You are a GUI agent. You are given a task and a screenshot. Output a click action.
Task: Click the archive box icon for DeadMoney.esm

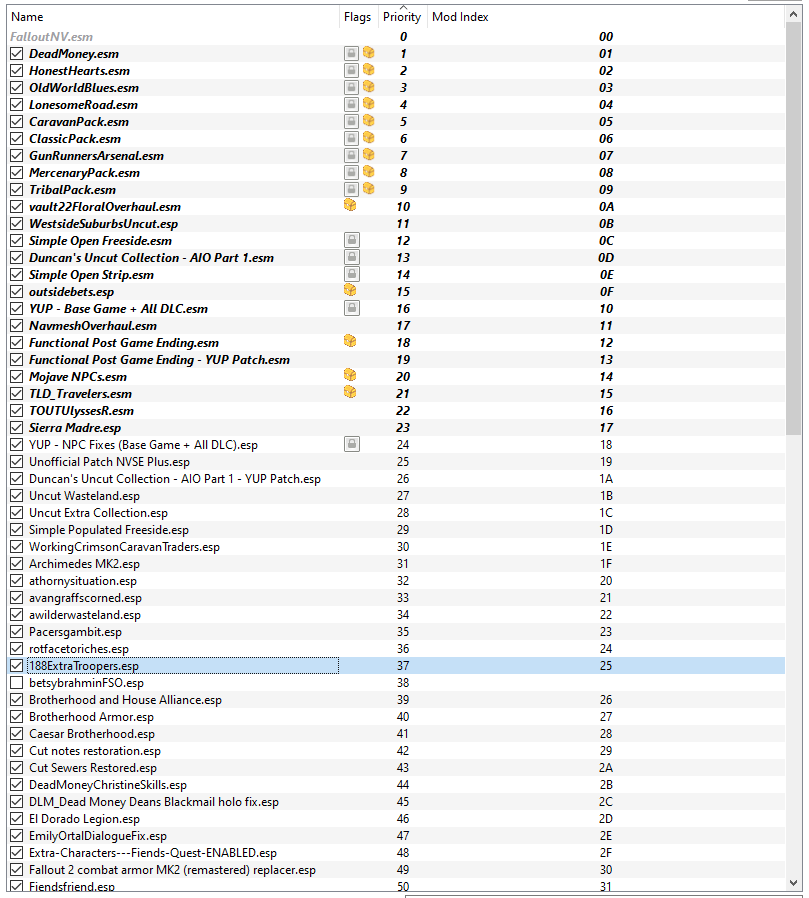pos(369,53)
